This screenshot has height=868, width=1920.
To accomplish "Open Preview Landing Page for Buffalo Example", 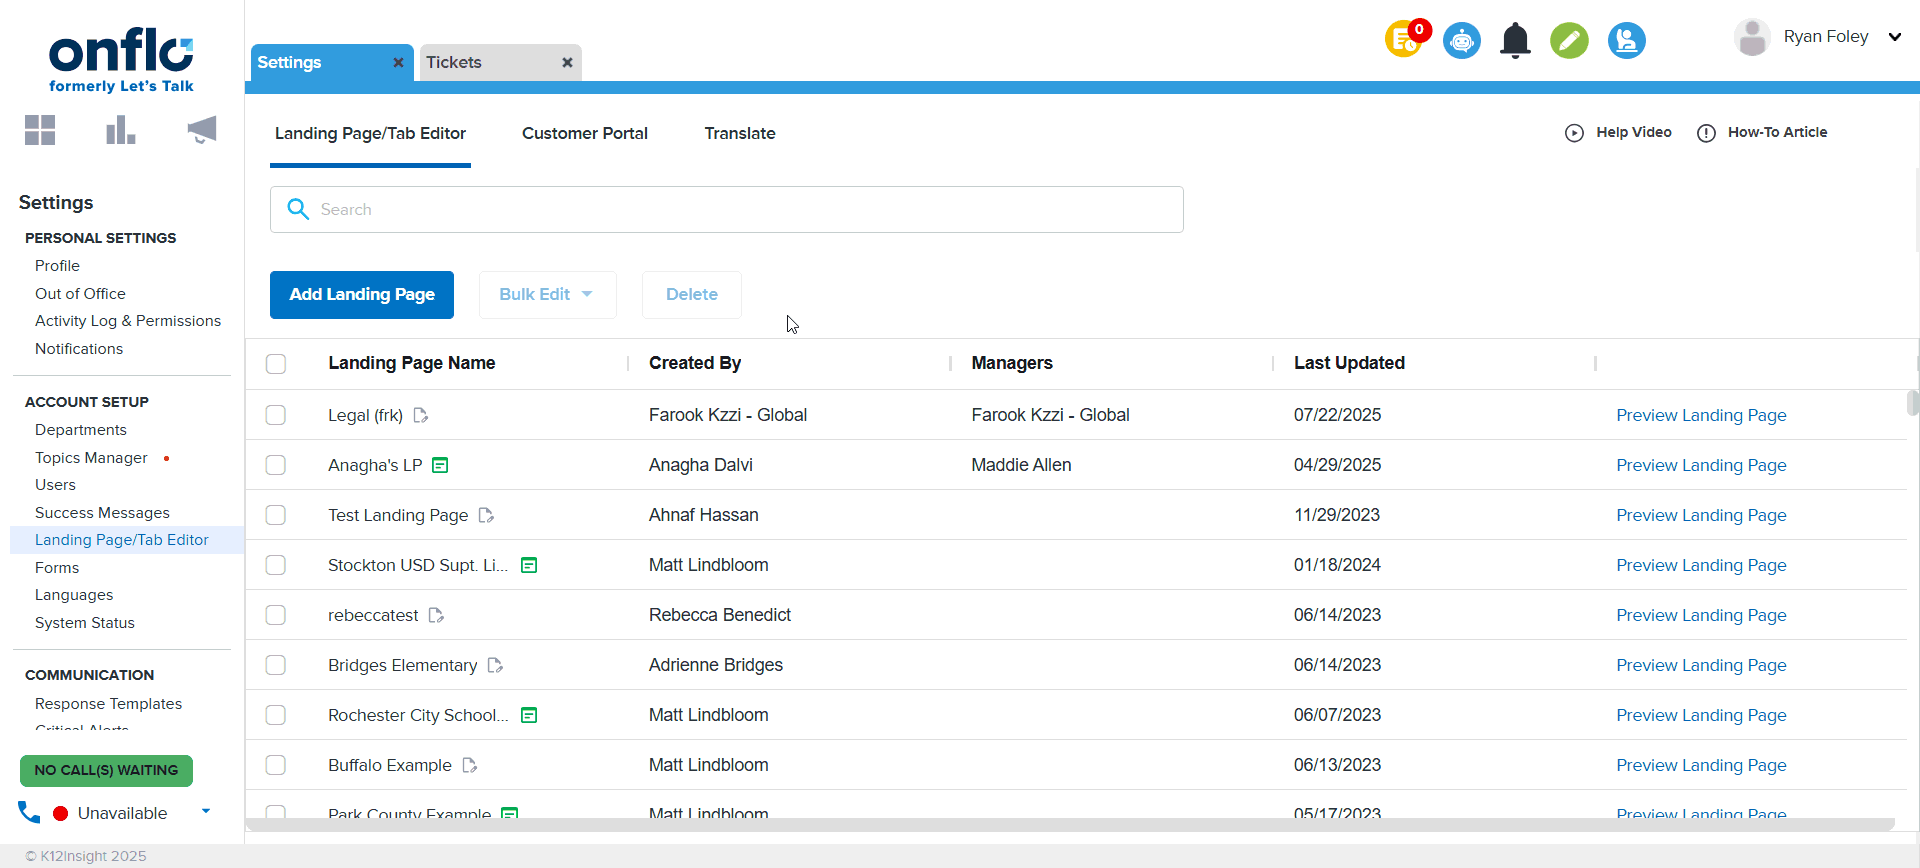I will 1700,765.
